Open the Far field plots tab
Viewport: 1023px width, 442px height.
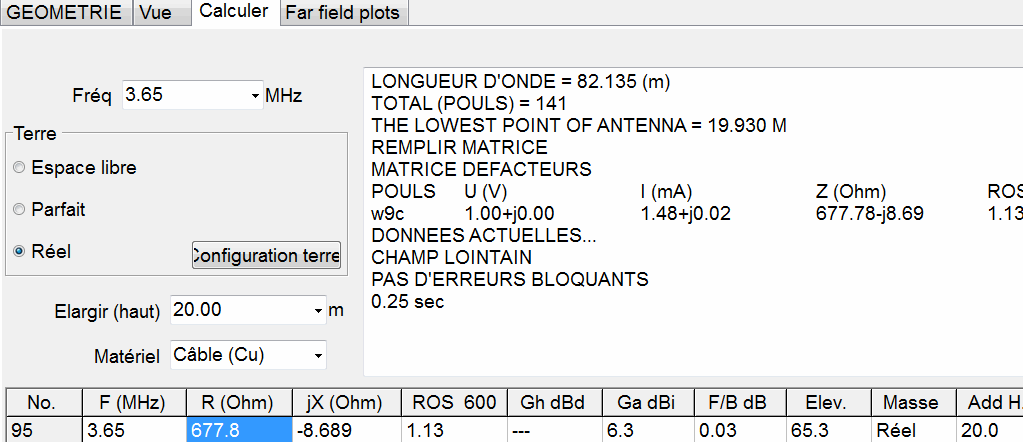coord(342,13)
